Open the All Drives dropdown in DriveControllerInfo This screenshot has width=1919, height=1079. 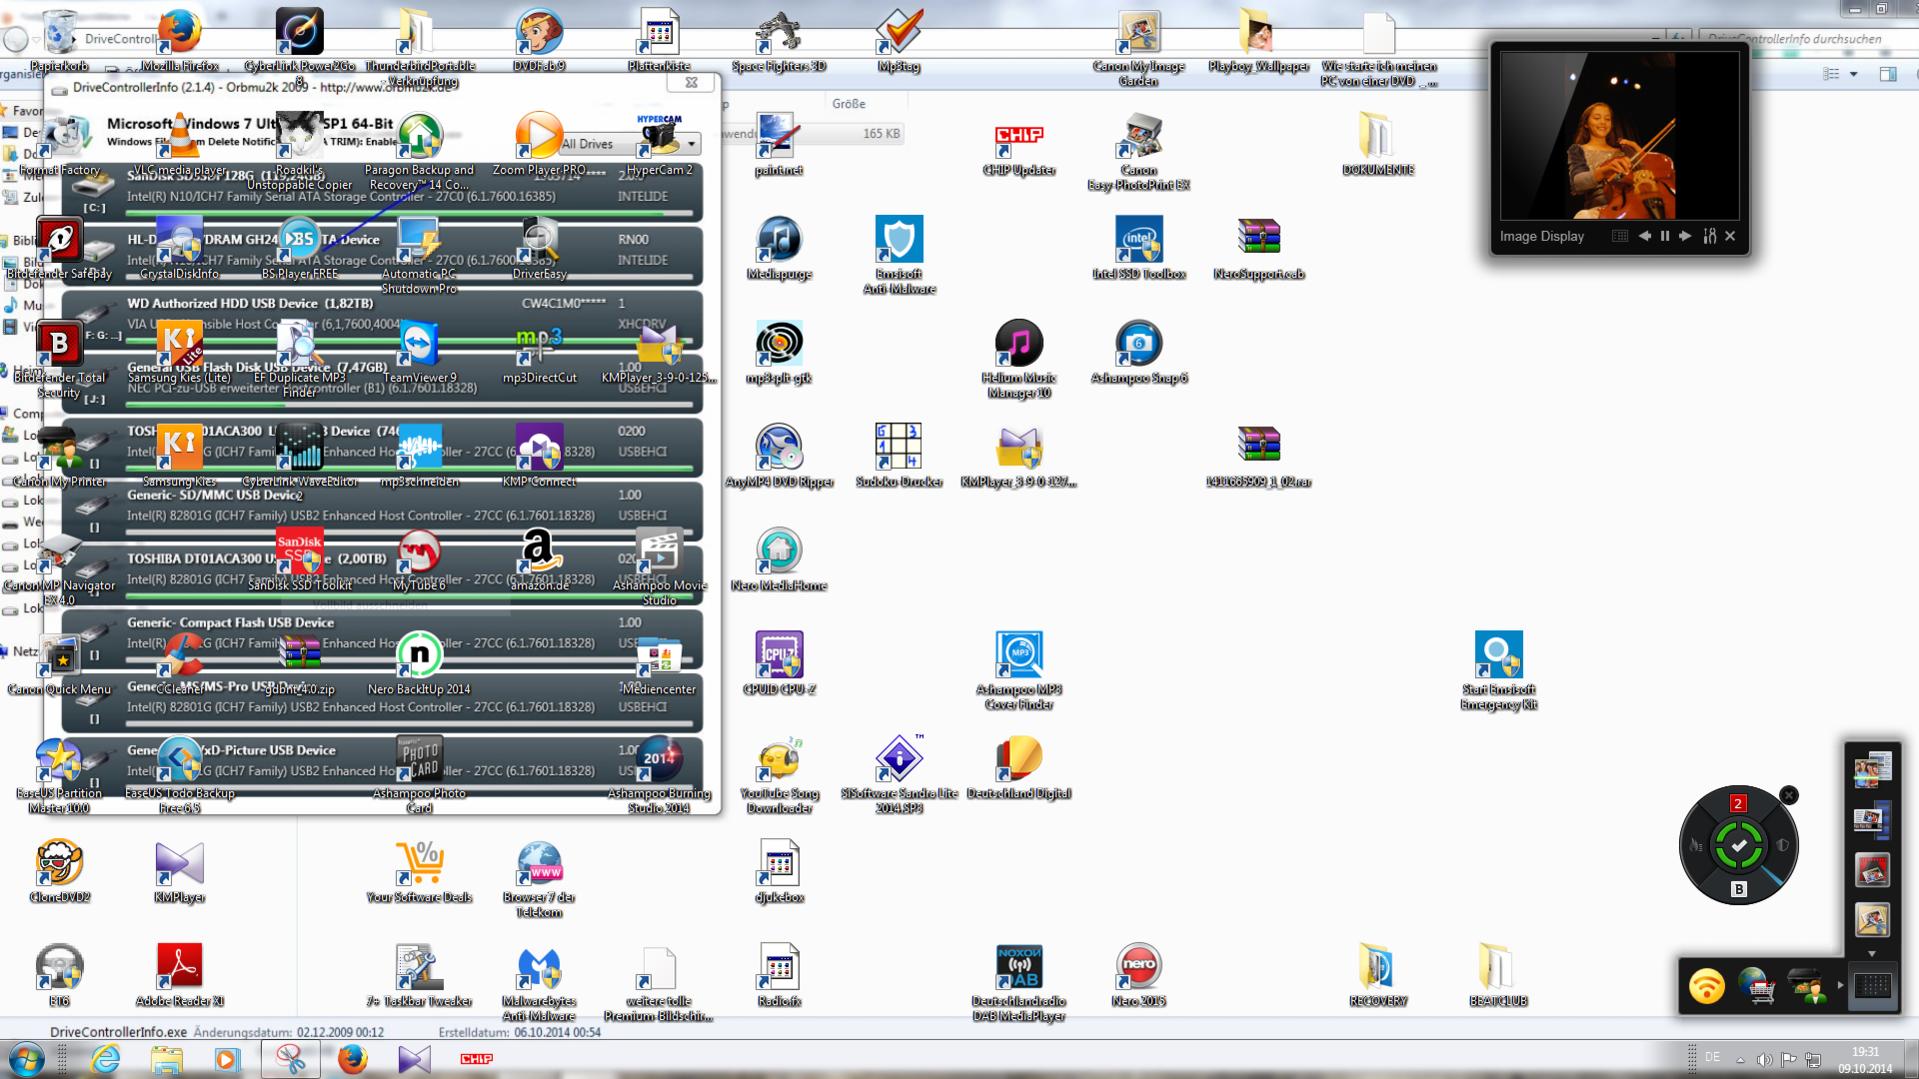(x=628, y=144)
